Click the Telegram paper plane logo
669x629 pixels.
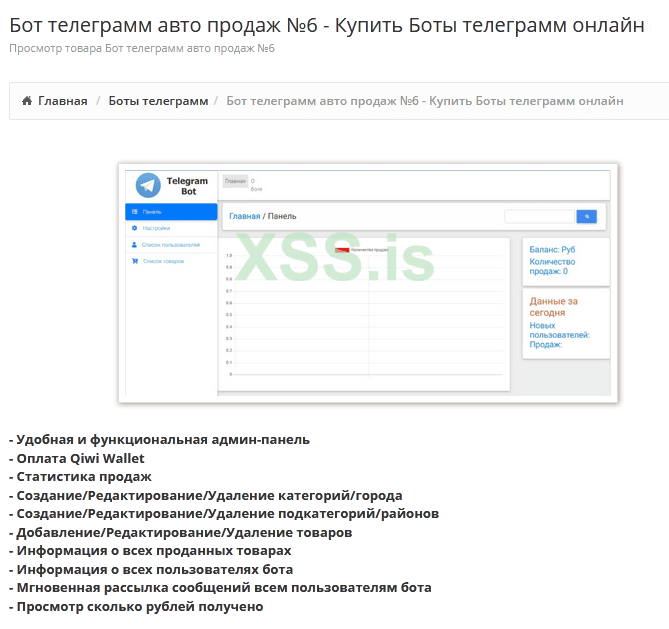point(148,186)
